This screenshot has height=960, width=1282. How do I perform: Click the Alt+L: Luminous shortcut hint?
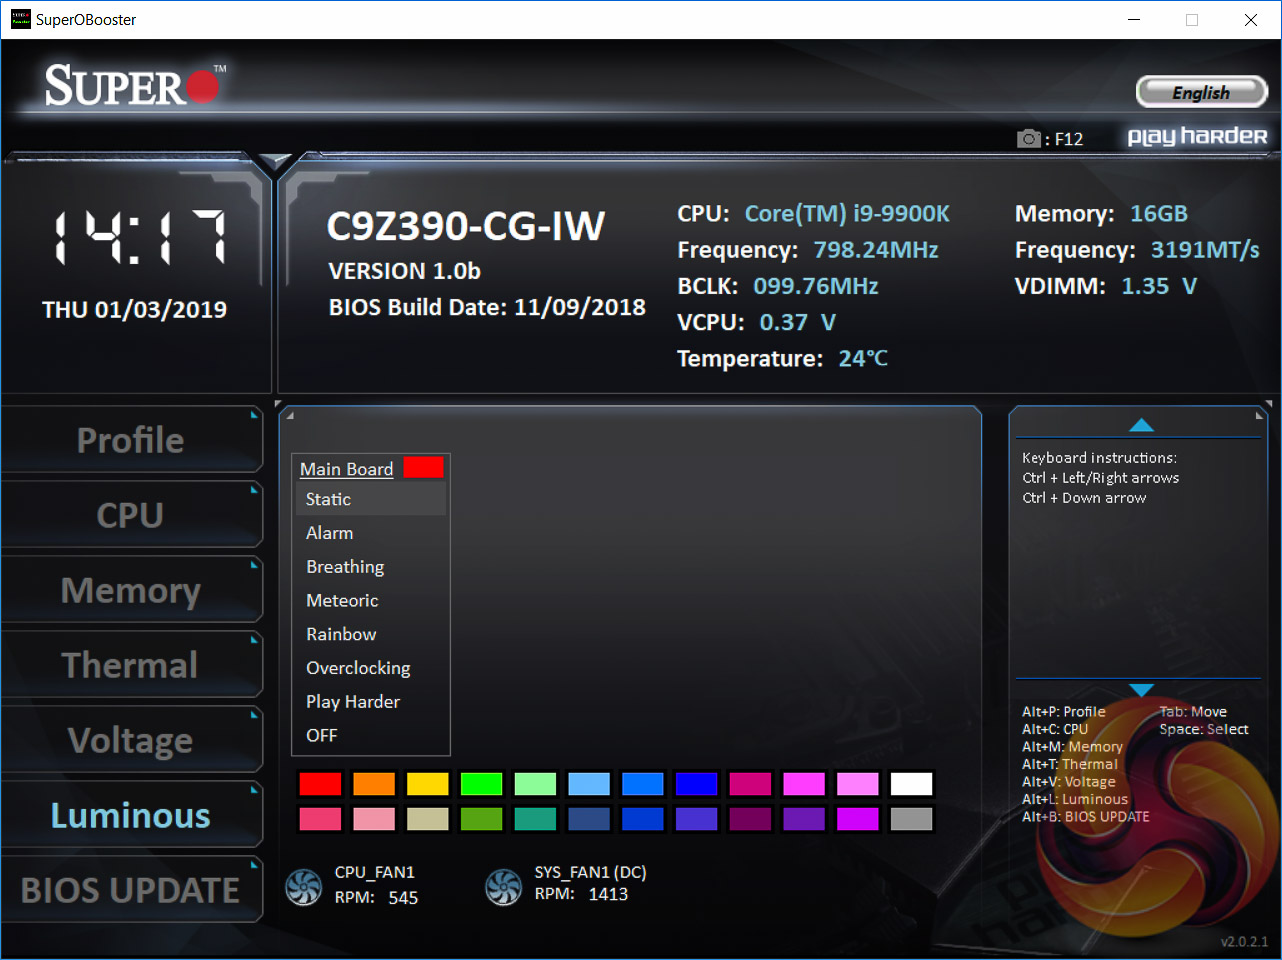[1075, 799]
